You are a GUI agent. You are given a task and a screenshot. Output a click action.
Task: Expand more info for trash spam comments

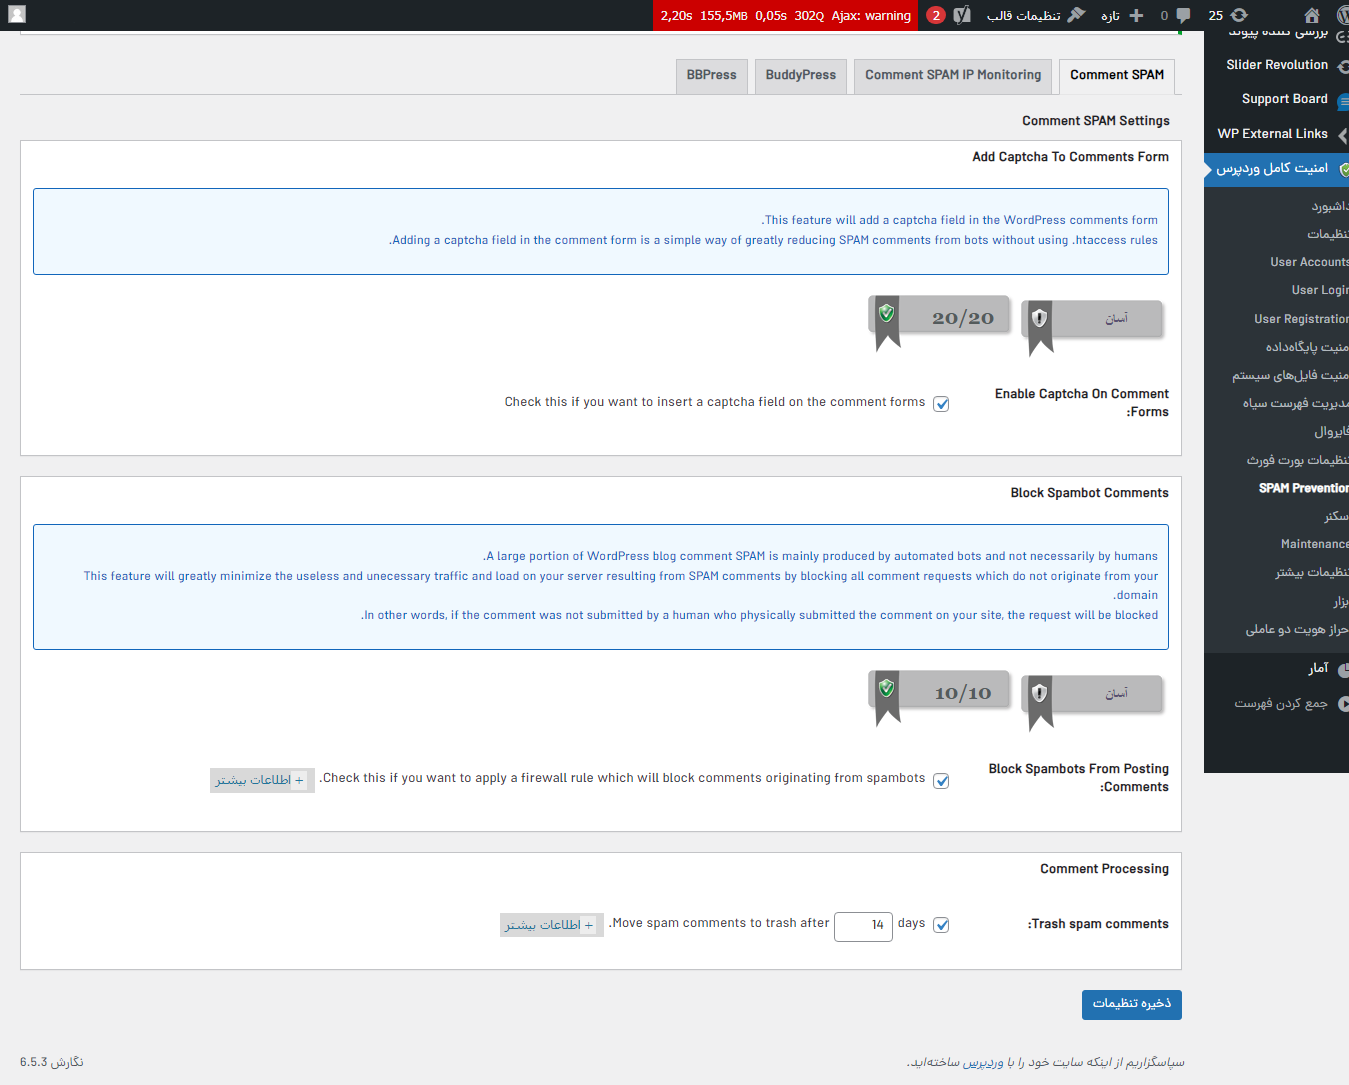pos(552,925)
